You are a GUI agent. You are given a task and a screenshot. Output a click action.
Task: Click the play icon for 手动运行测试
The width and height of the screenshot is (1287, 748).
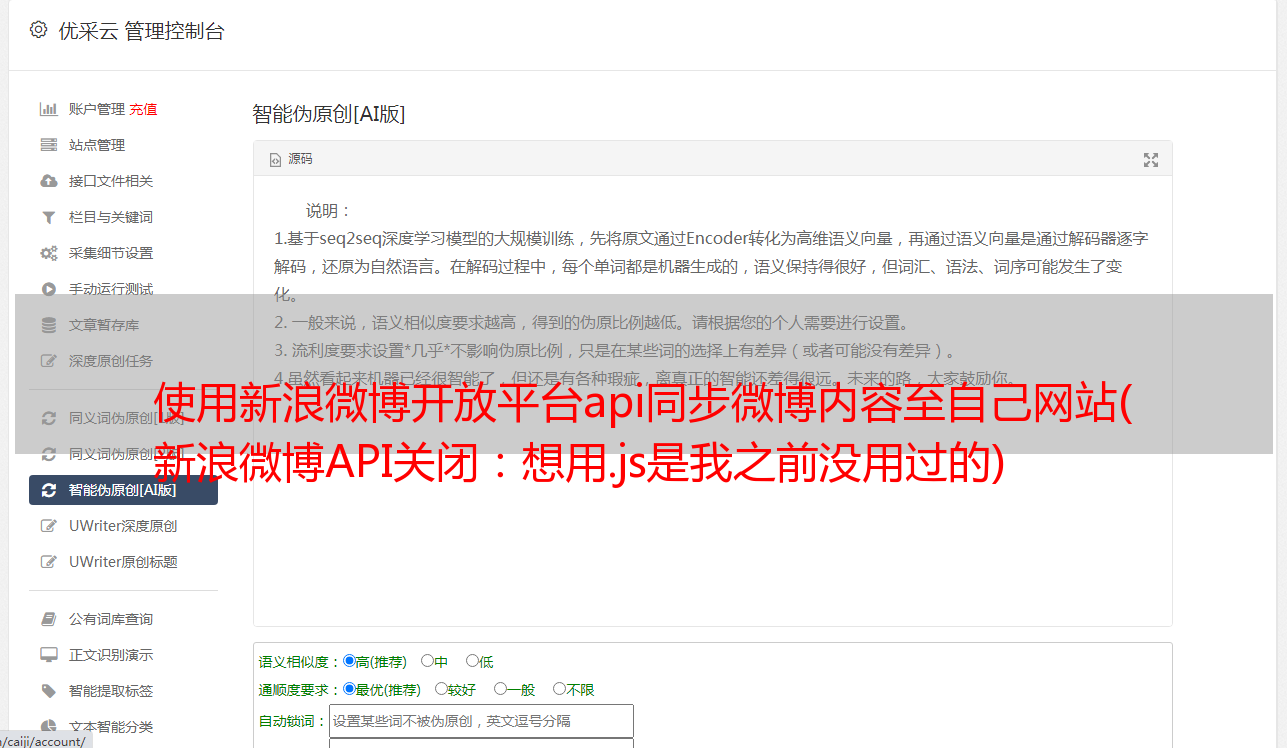[48, 289]
